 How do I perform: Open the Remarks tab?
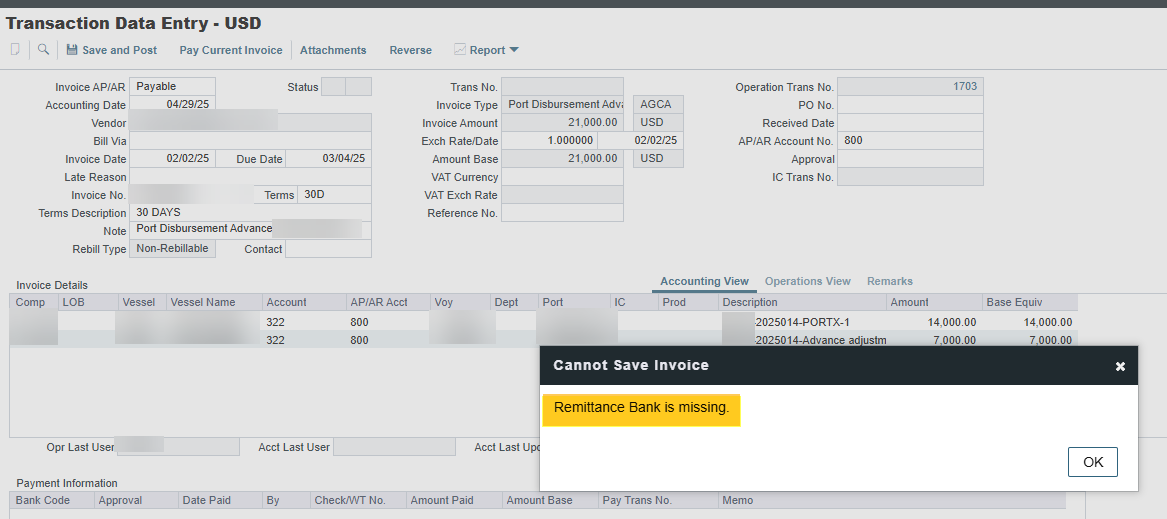[889, 282]
